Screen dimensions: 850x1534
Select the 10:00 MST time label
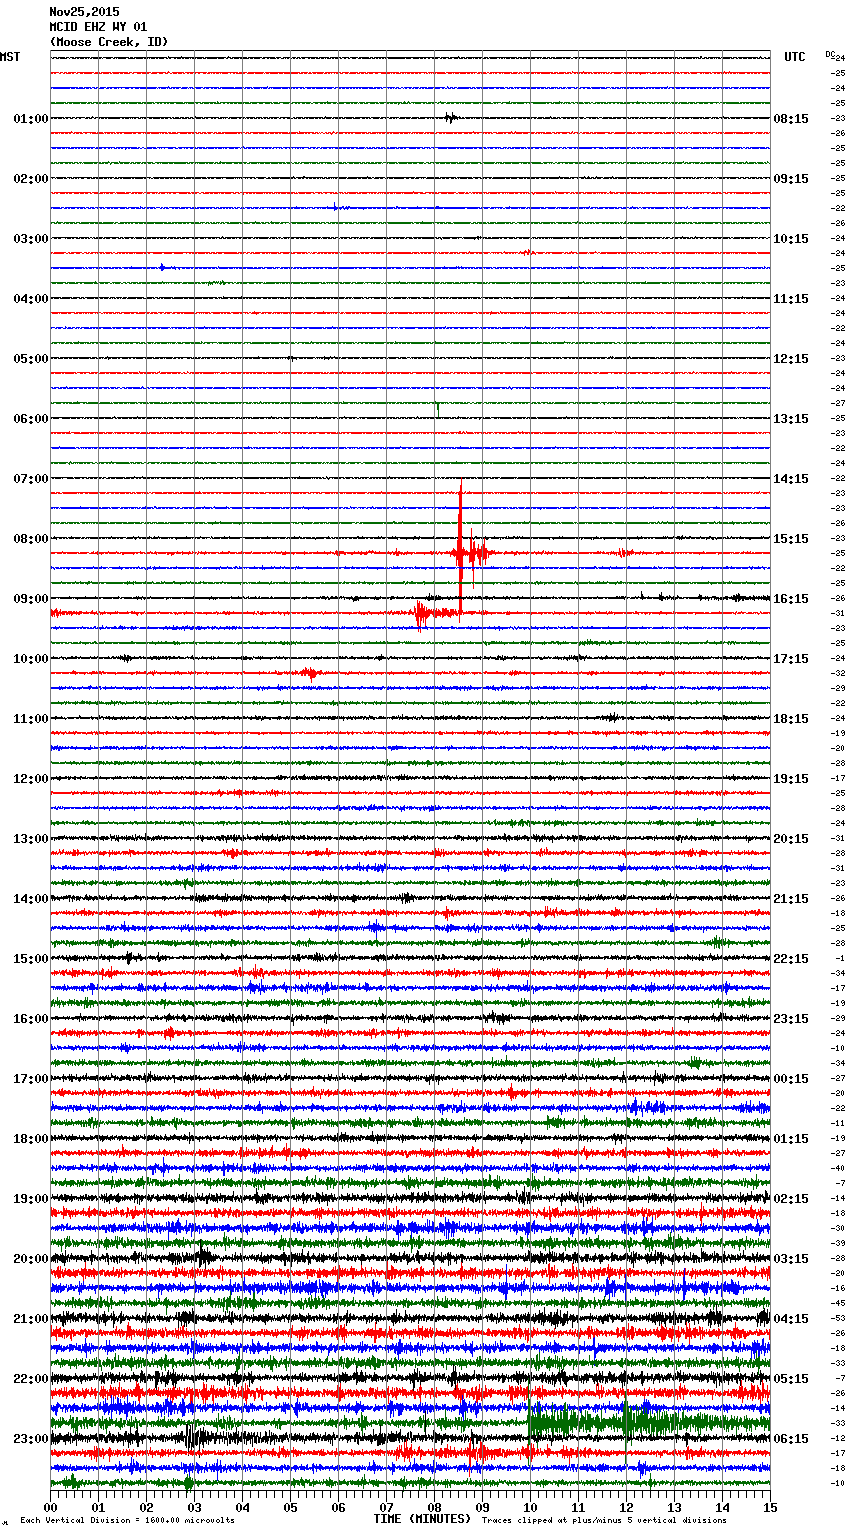point(31,659)
